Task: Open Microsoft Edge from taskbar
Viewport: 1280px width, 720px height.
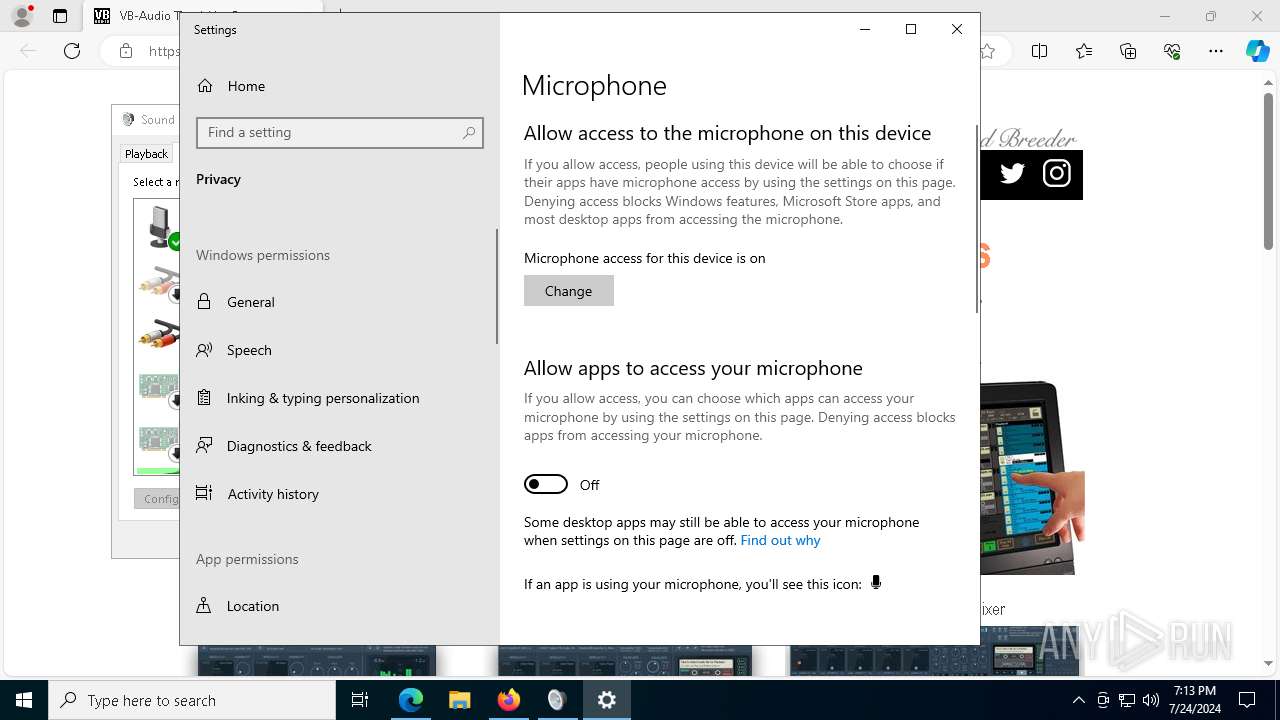Action: tap(411, 700)
